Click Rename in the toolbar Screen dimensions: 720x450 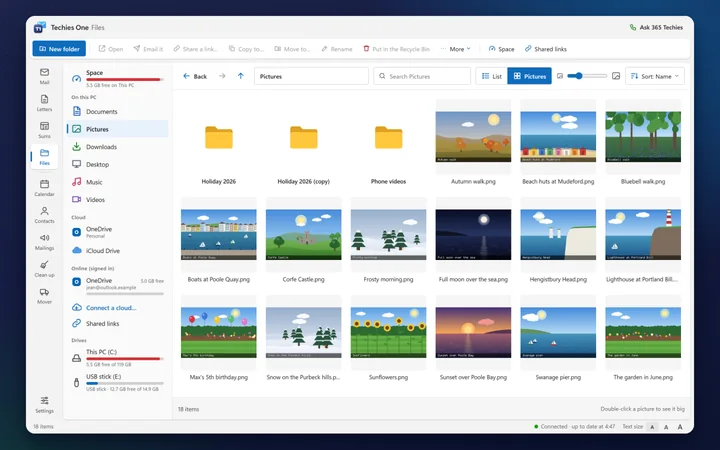point(337,49)
